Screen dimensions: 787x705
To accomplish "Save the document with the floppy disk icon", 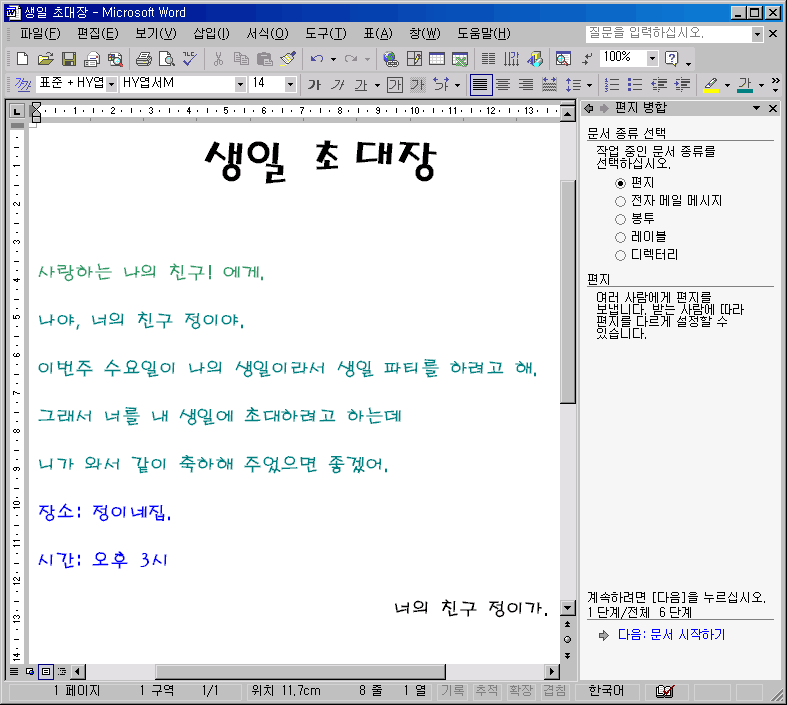I will [69, 59].
